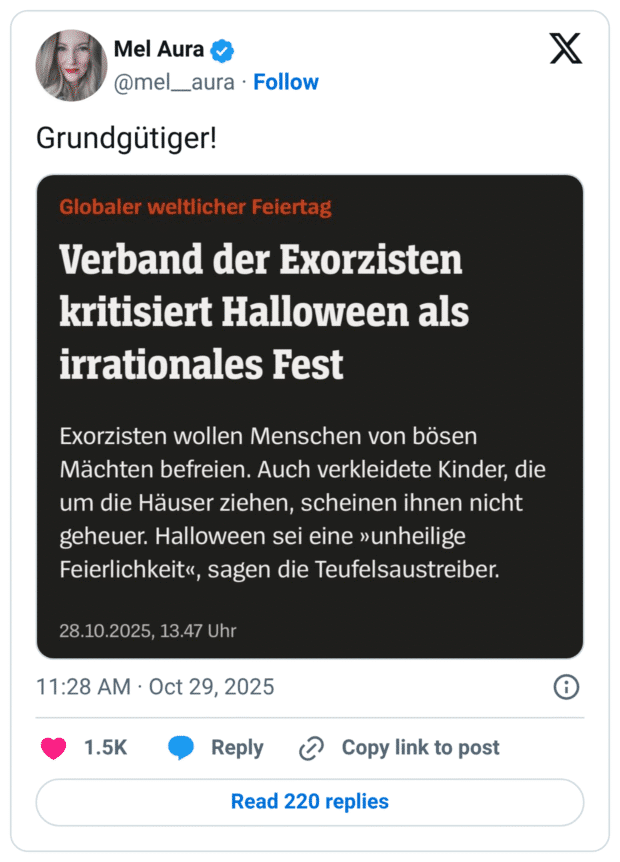This screenshot has width=620, height=862.
Task: Click the Reply label next to the bubble icon
Action: pos(237,747)
